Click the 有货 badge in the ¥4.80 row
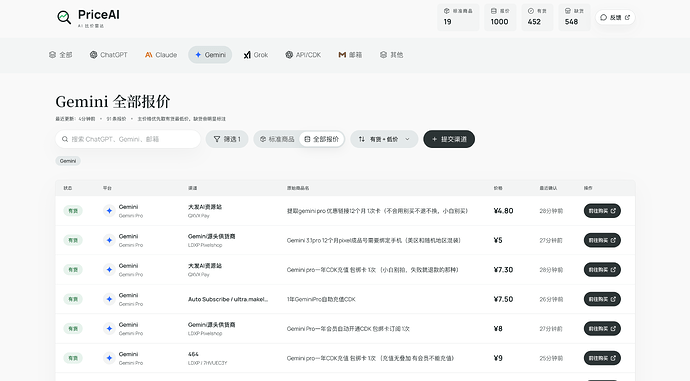The width and height of the screenshot is (690, 381). click(x=73, y=211)
